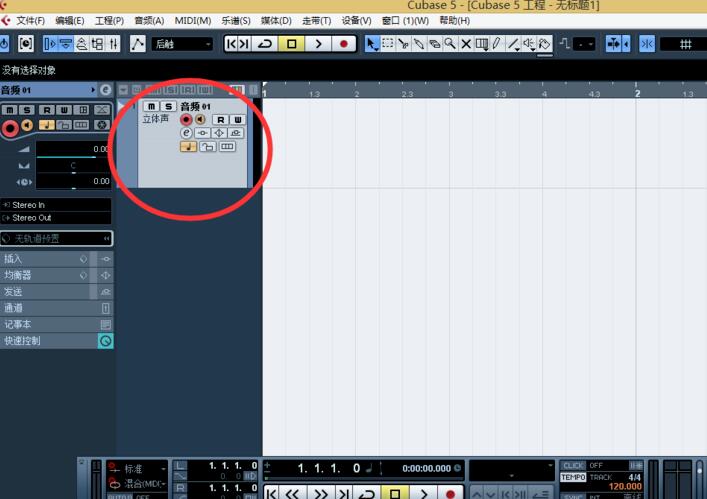Image resolution: width=707 pixels, height=499 pixels.
Task: Open channel settings e button on track 音频 01
Action: (186, 133)
